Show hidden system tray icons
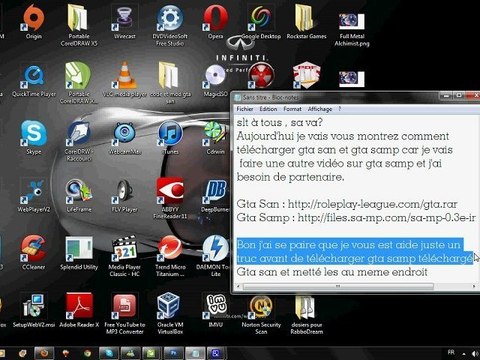 point(464,353)
